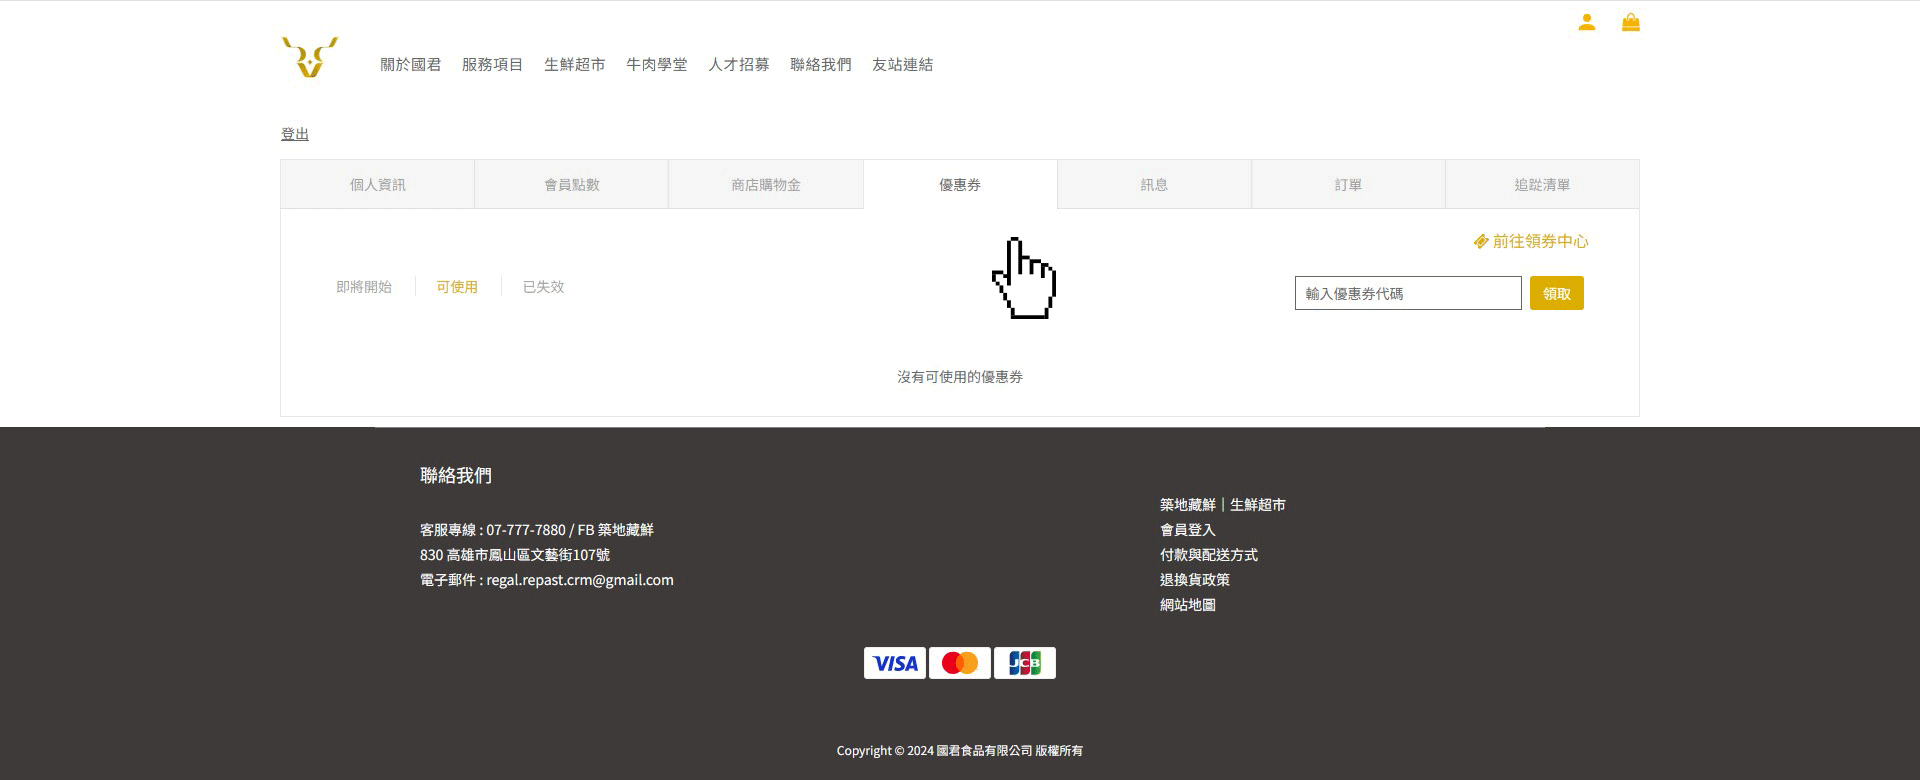The image size is (1920, 780).
Task: Switch to the 訊息 tab
Action: pyautogui.click(x=1154, y=185)
